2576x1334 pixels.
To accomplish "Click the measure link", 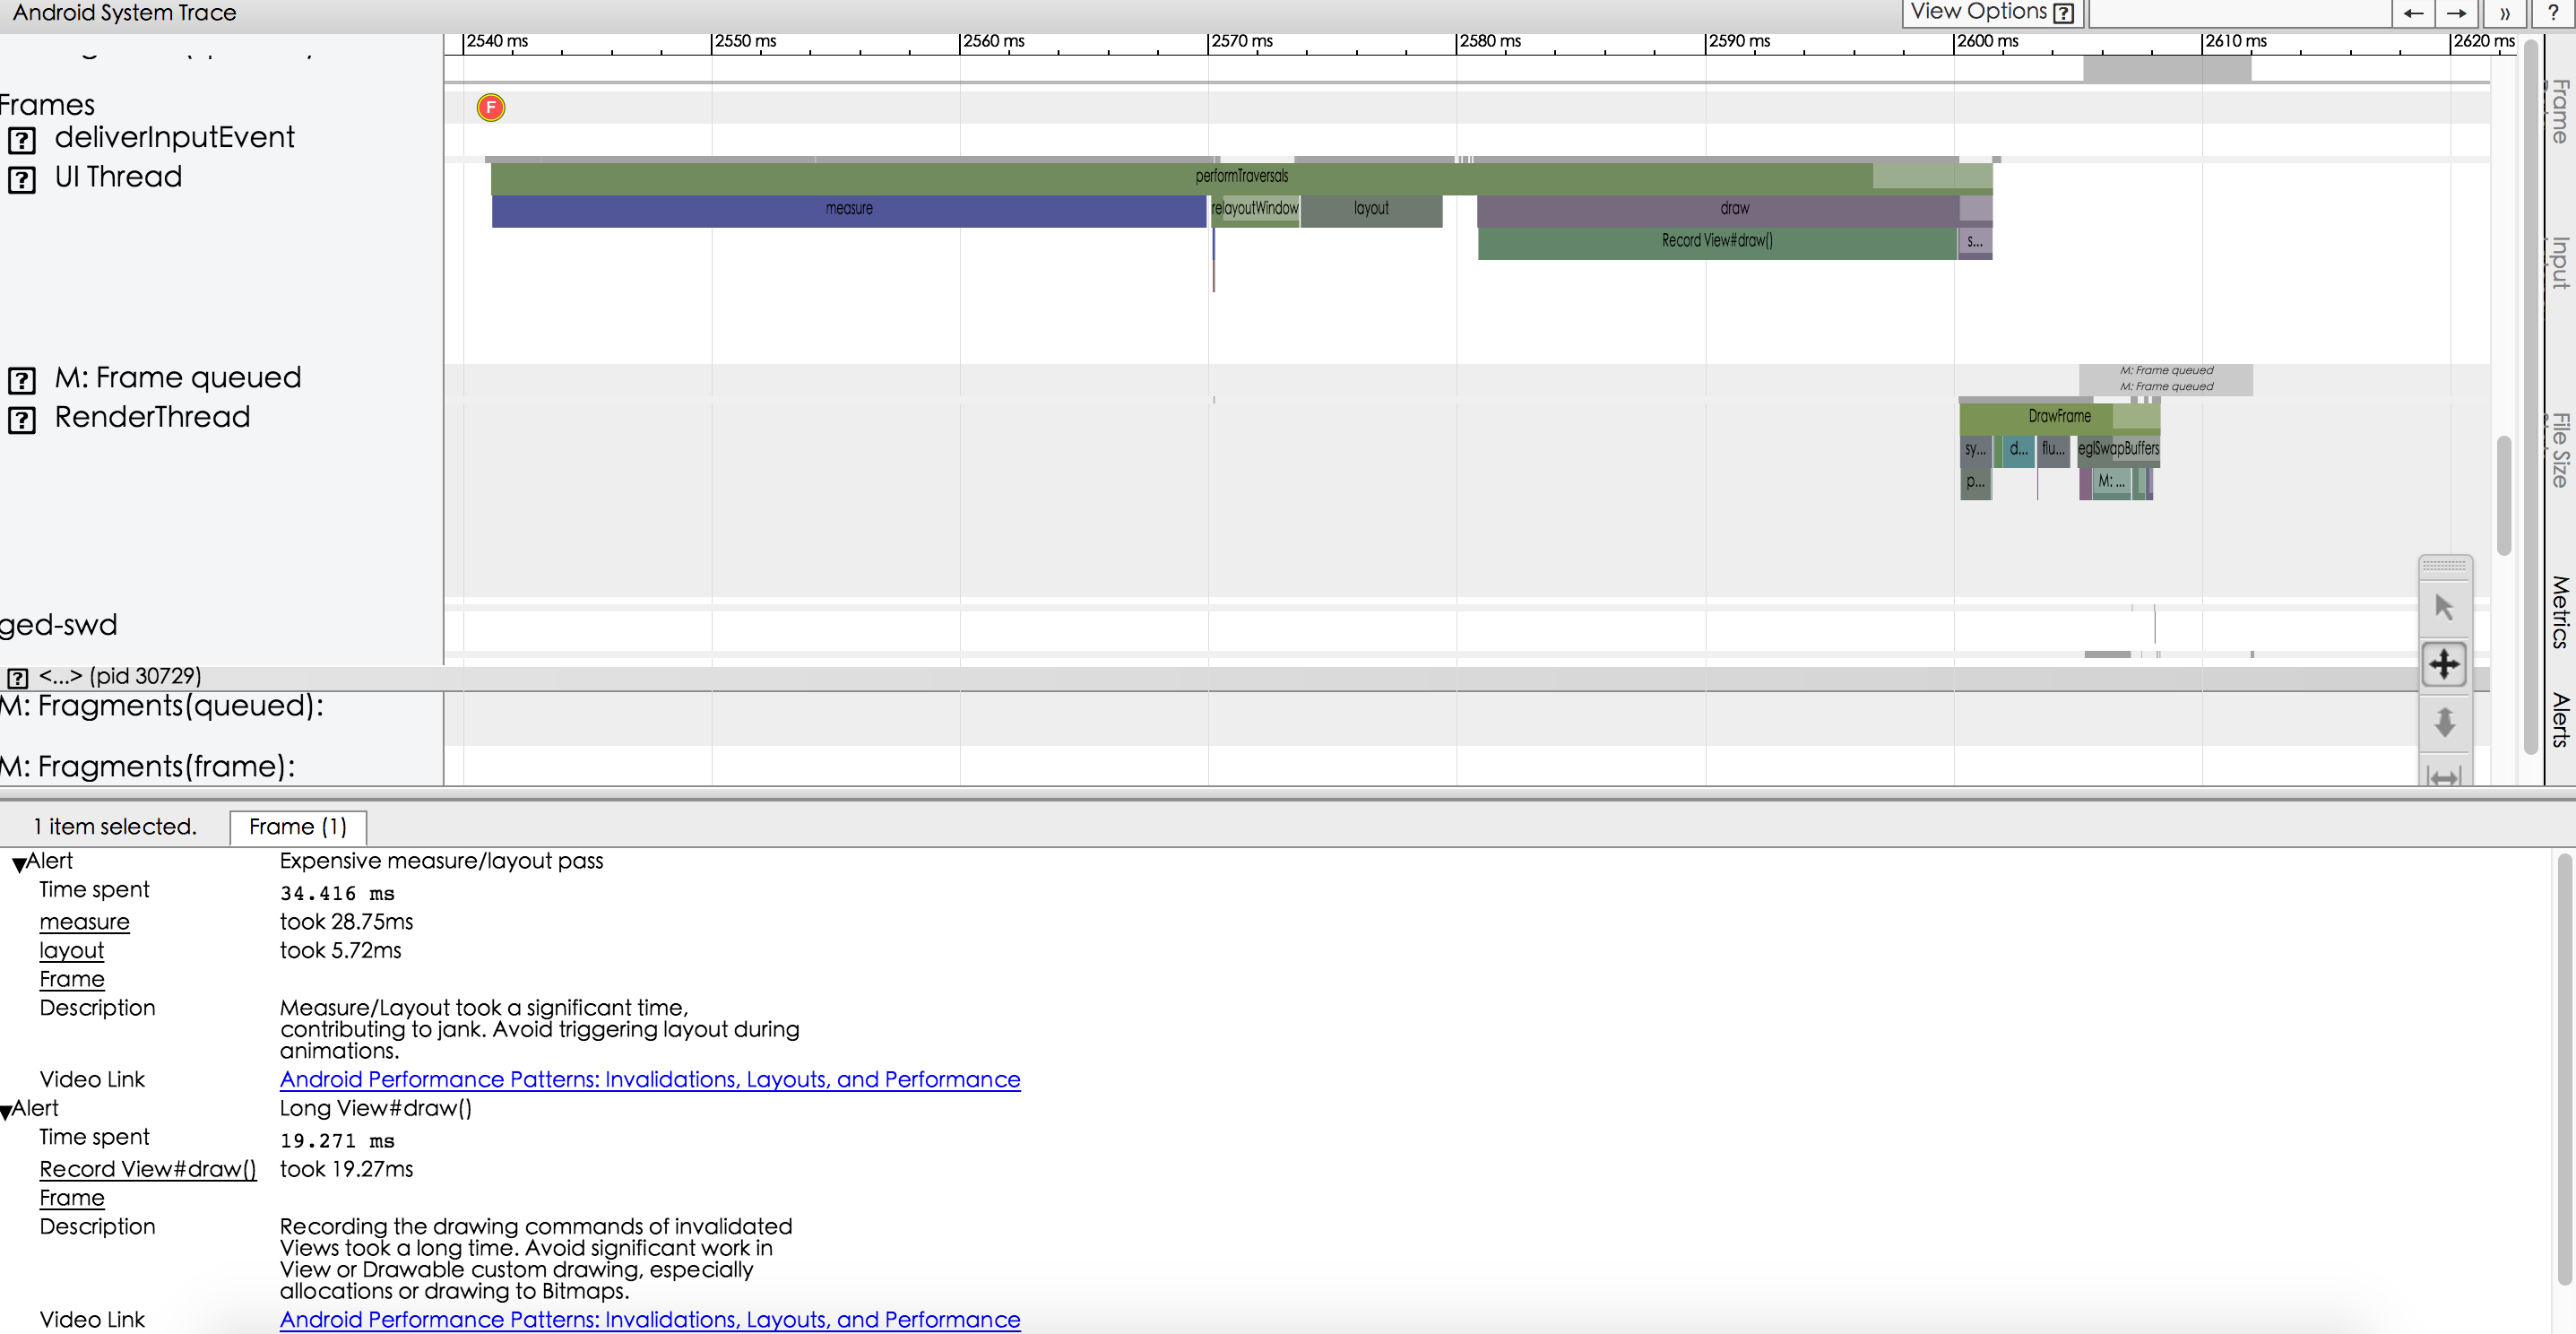I will 84,922.
